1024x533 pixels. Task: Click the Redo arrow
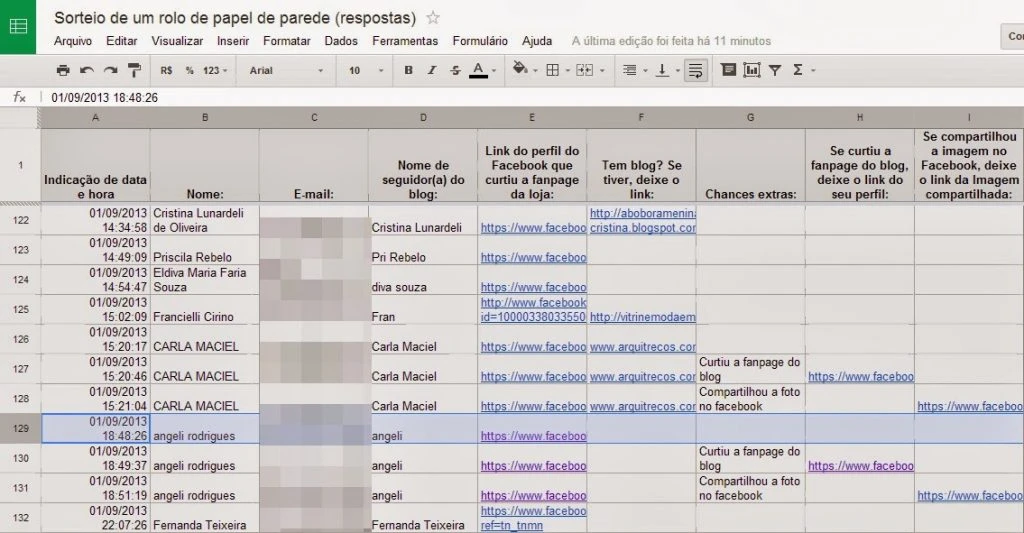click(x=110, y=70)
